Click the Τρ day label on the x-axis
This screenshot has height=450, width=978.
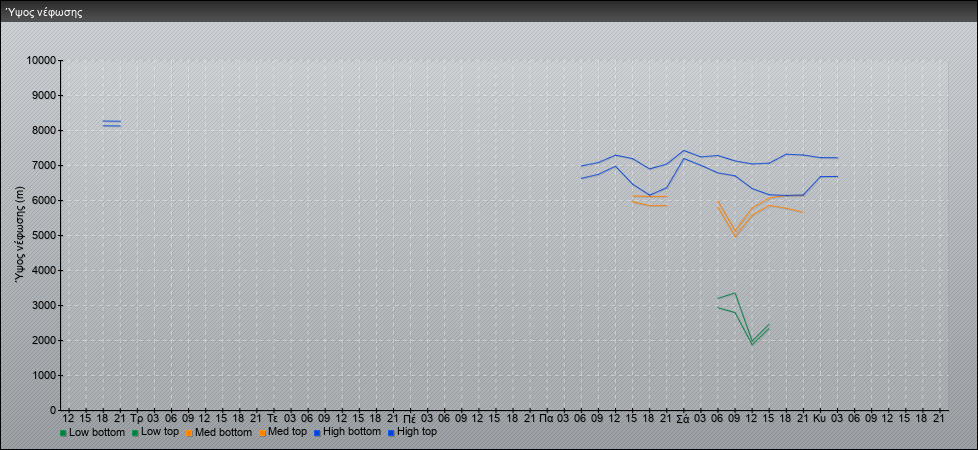[137, 418]
